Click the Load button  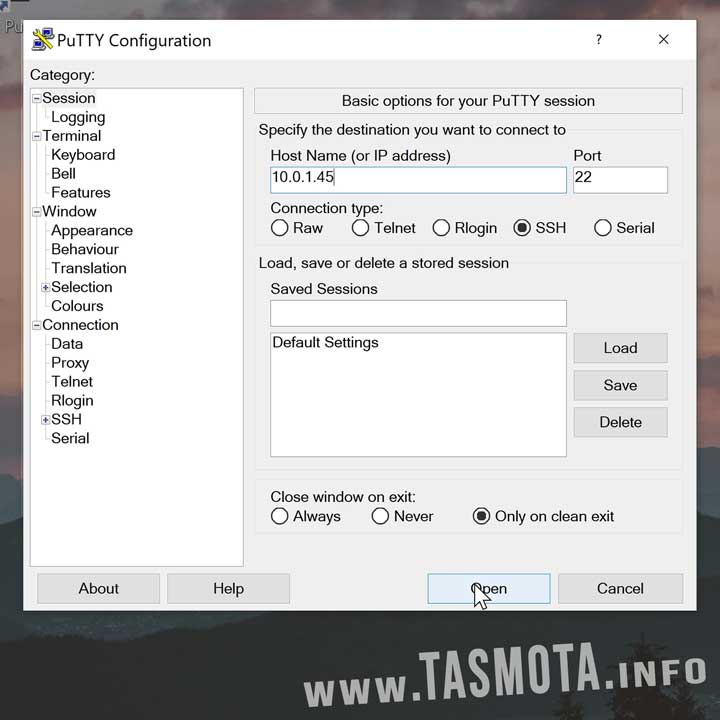pos(620,348)
